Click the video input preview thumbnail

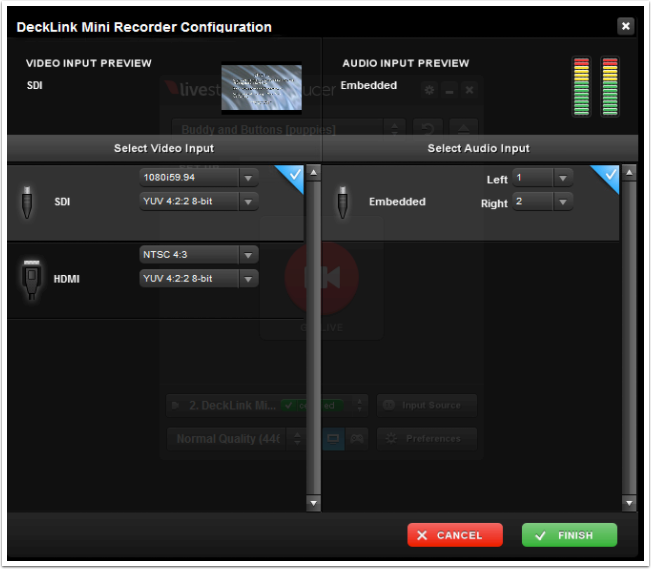(x=262, y=88)
